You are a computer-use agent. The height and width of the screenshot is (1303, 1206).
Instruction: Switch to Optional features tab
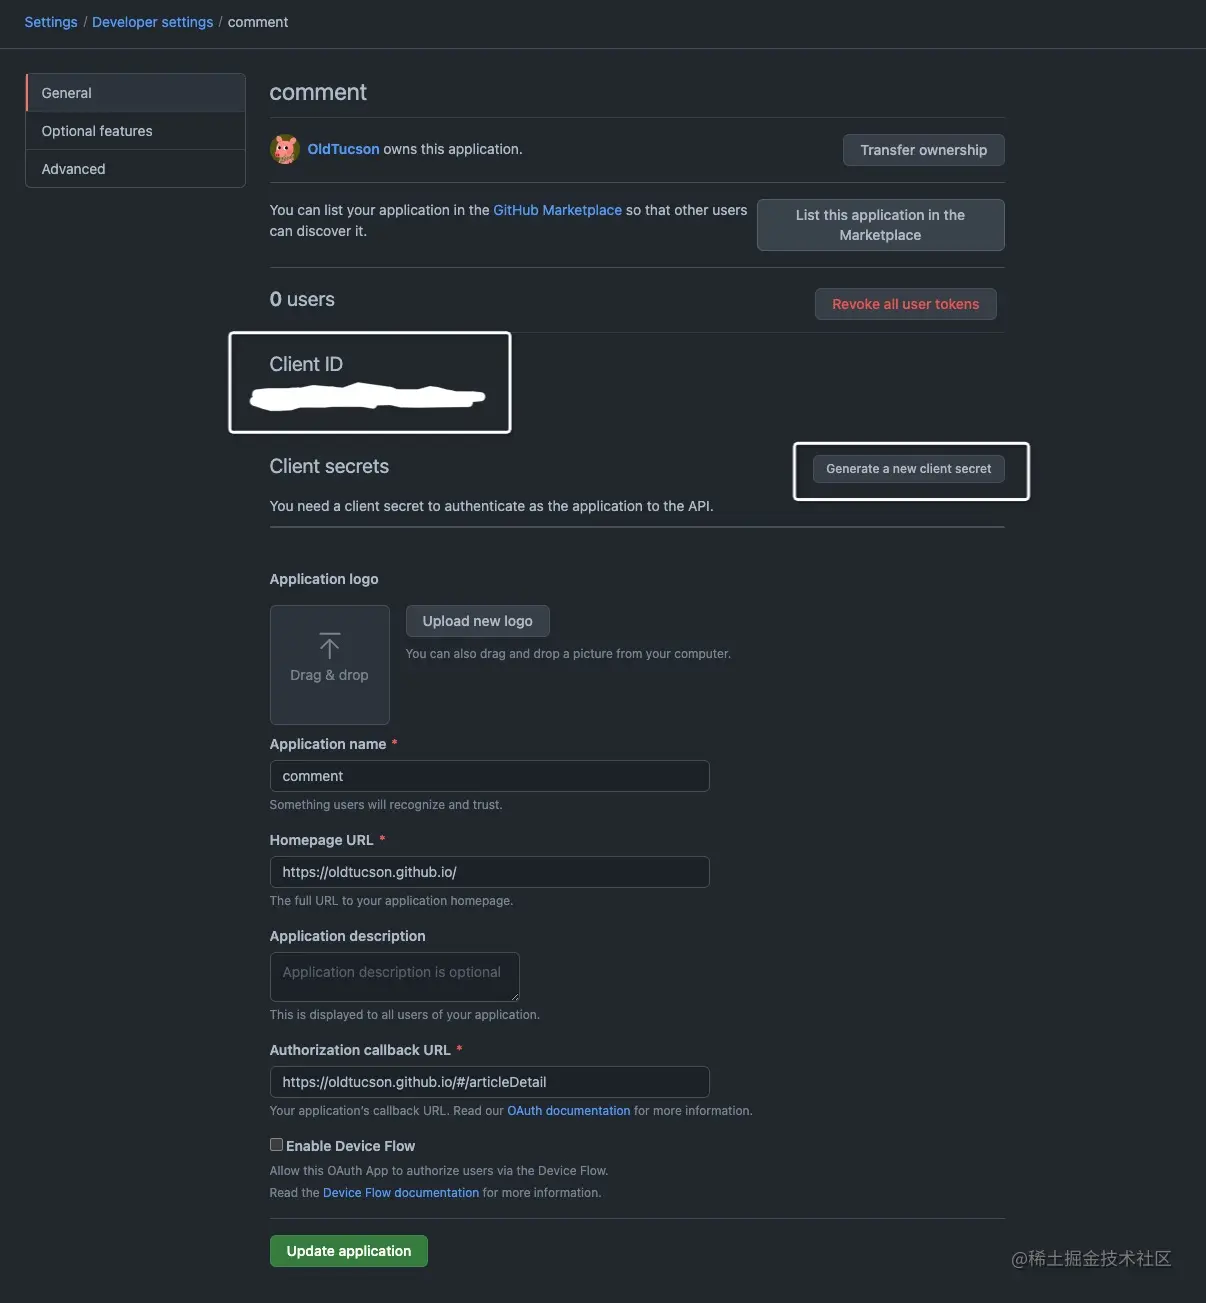[x=135, y=131]
